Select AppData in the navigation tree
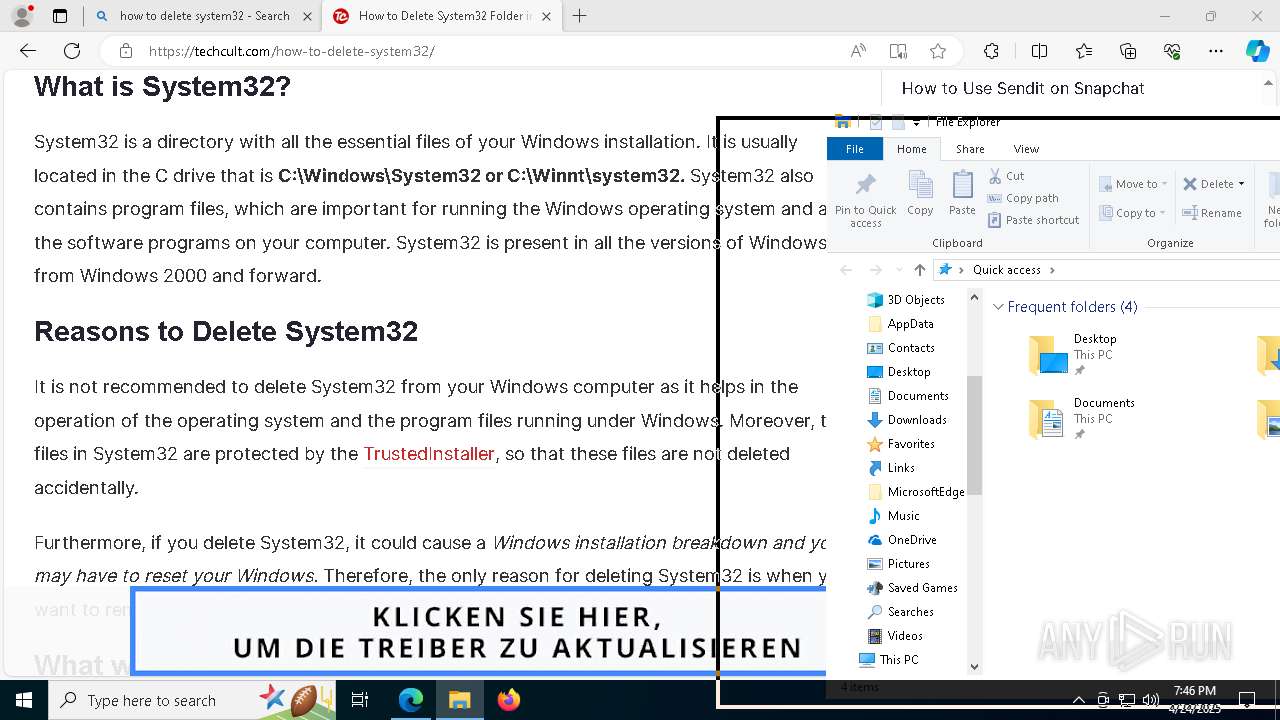Viewport: 1280px width, 720px height. point(900,324)
